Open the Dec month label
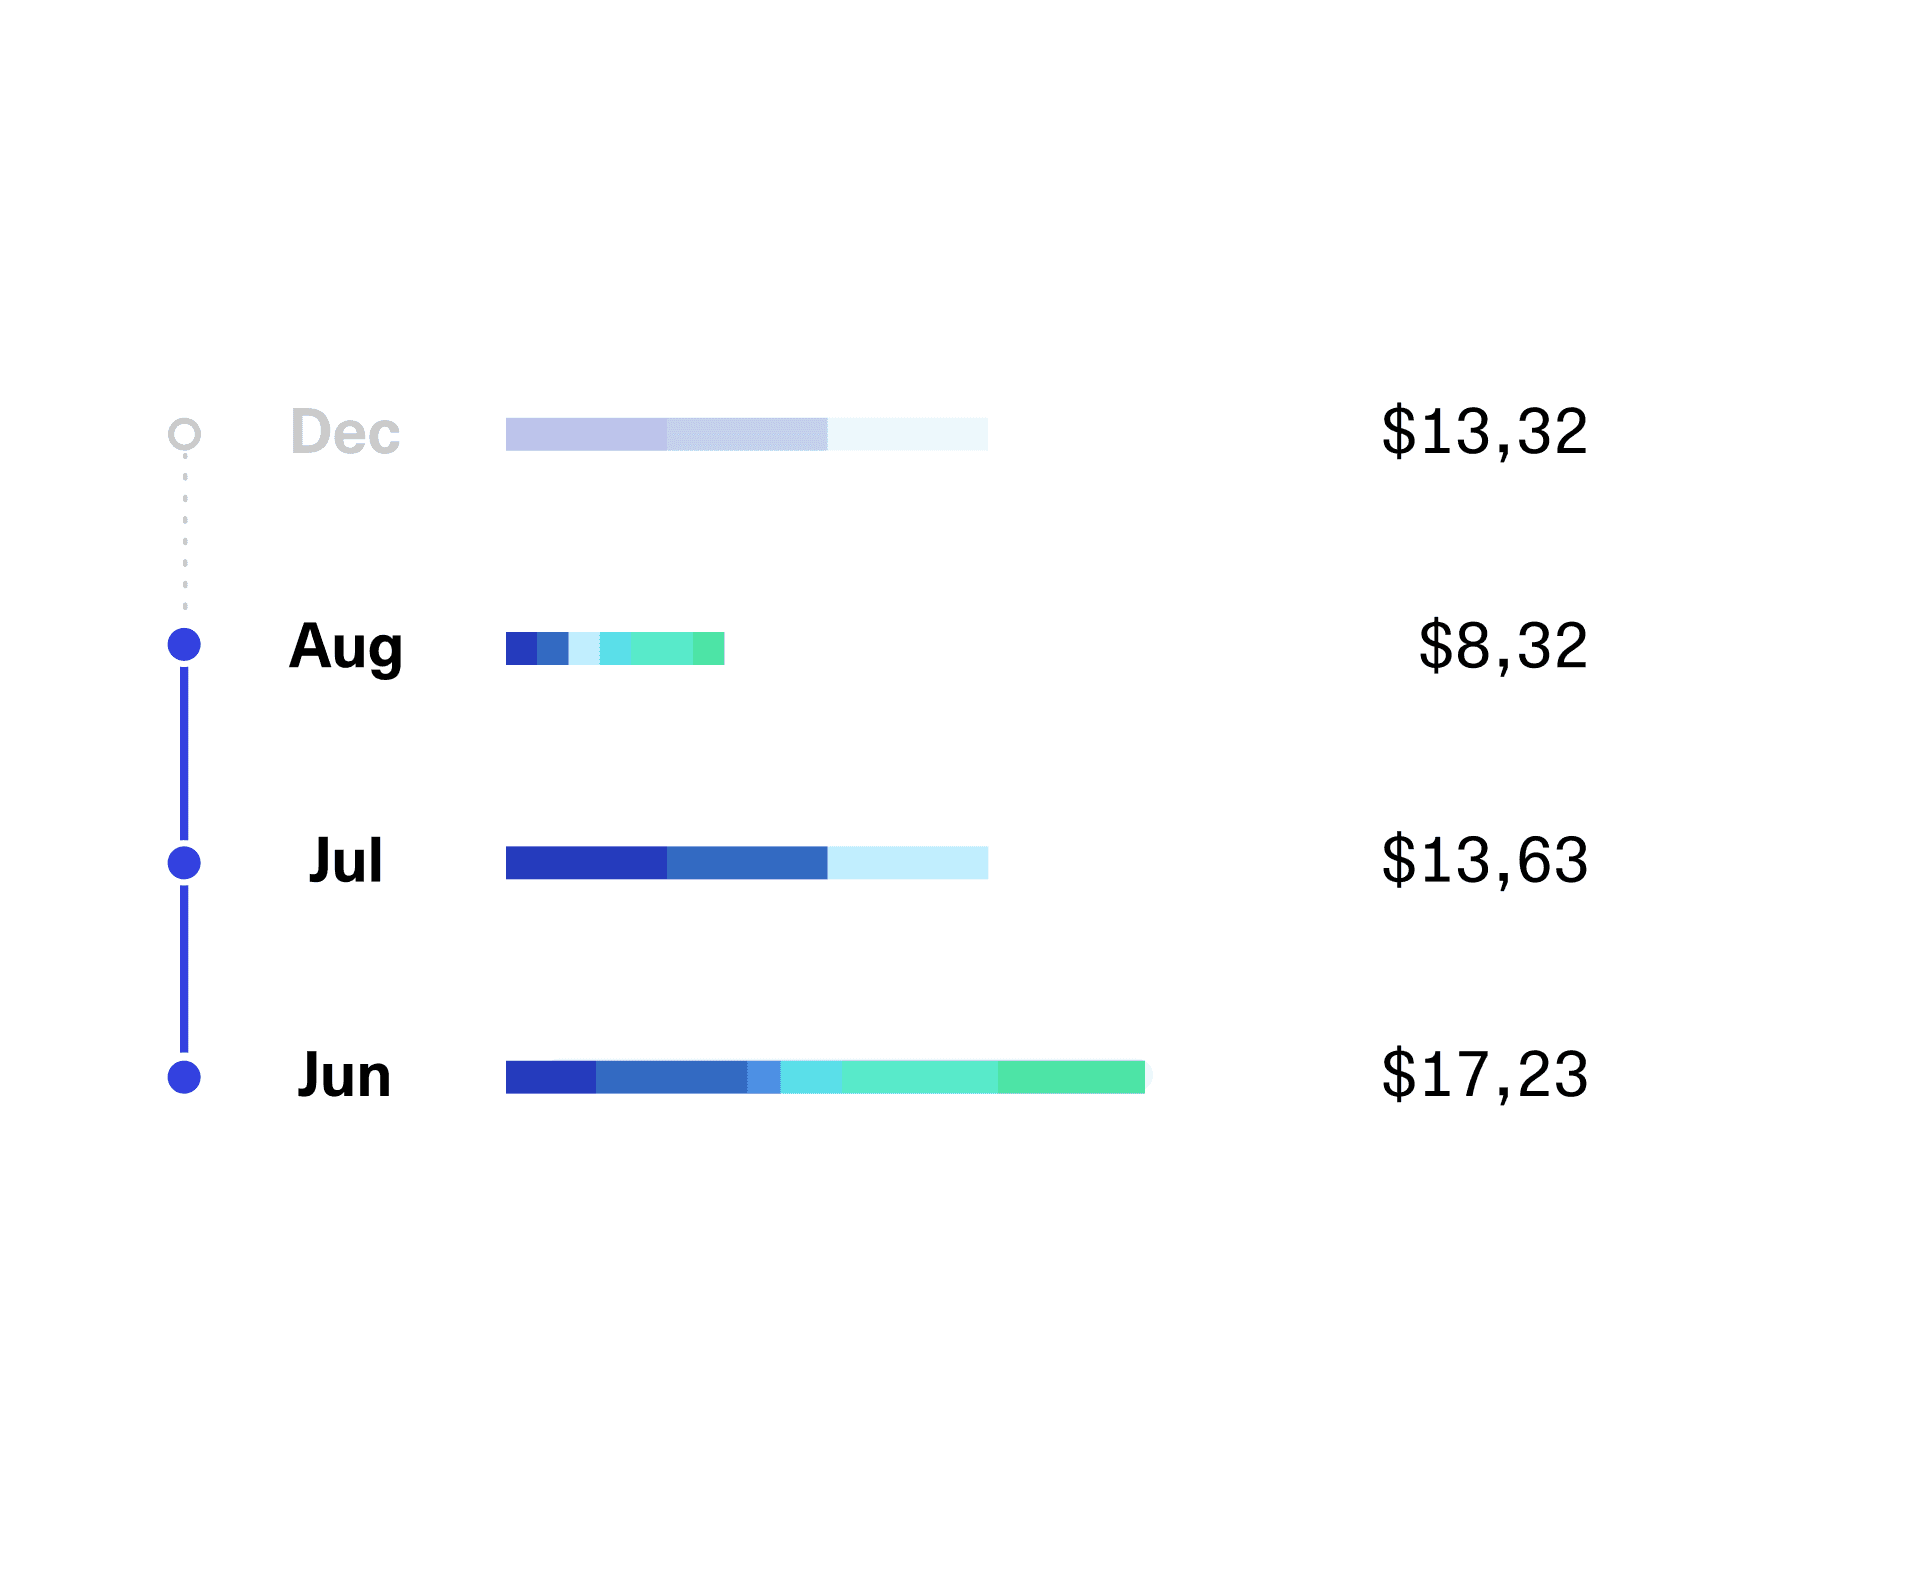1920x1587 pixels. click(x=345, y=431)
